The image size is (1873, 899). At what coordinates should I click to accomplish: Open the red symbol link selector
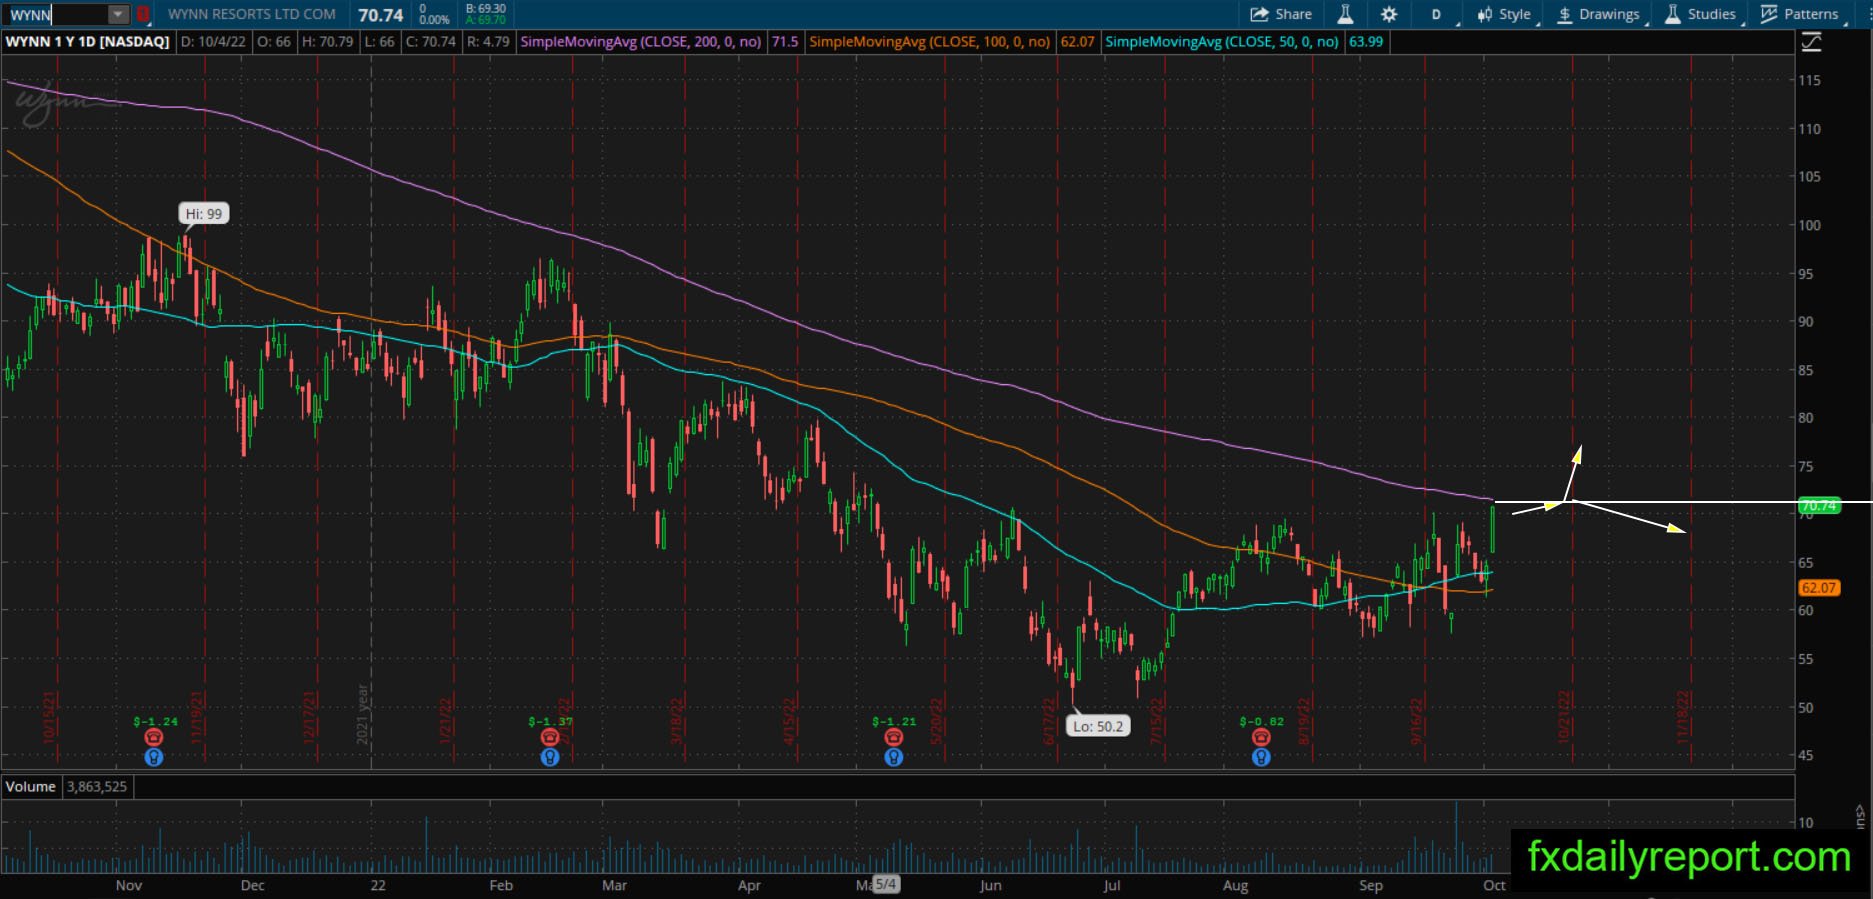(x=143, y=15)
